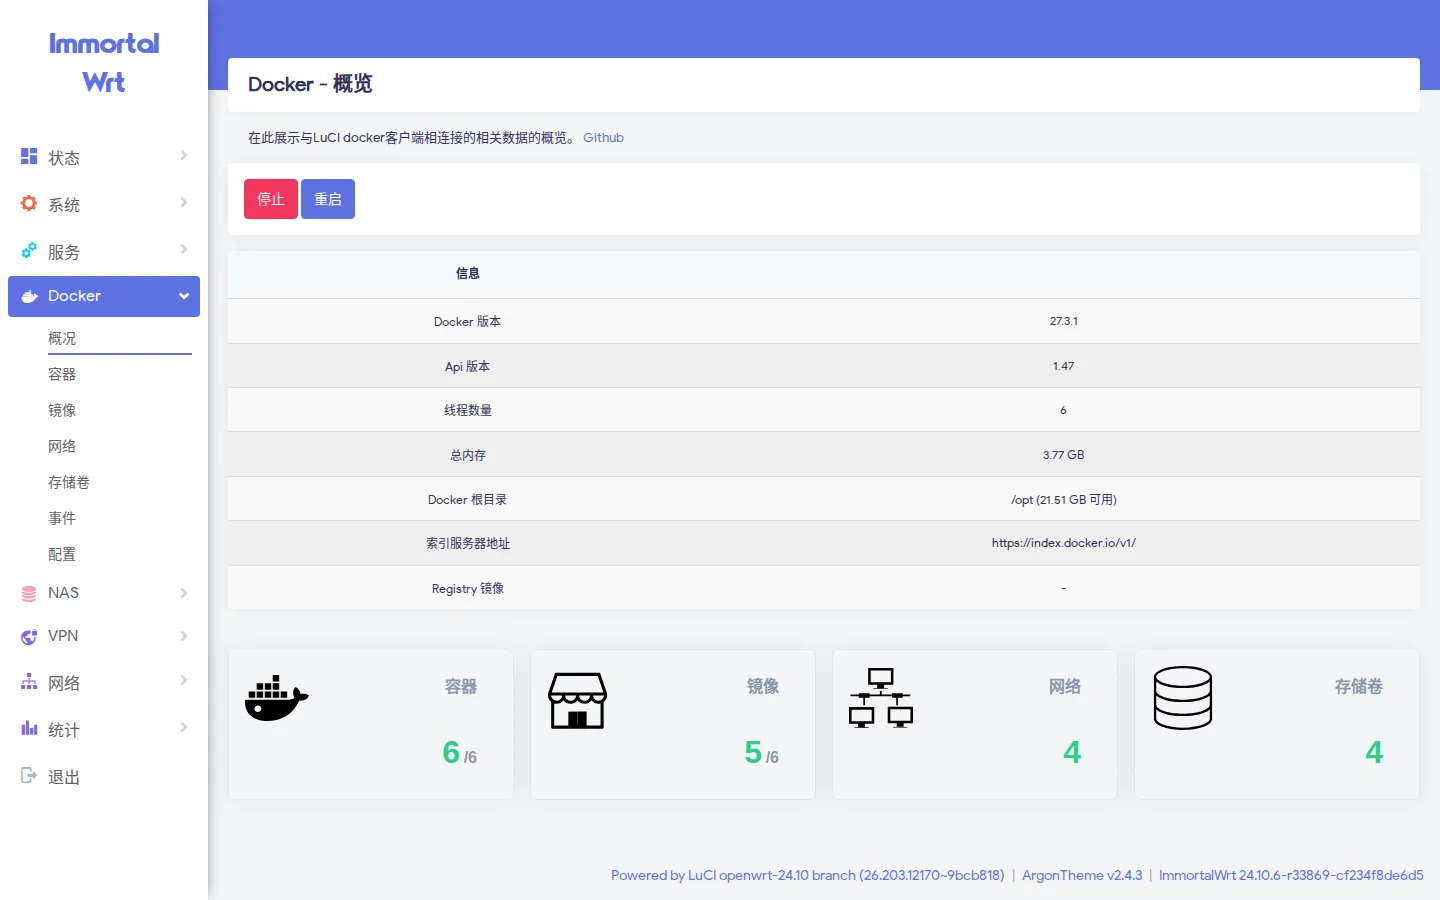Click the ImmortalWrt version footer text
This screenshot has height=900, width=1440.
click(x=1291, y=875)
